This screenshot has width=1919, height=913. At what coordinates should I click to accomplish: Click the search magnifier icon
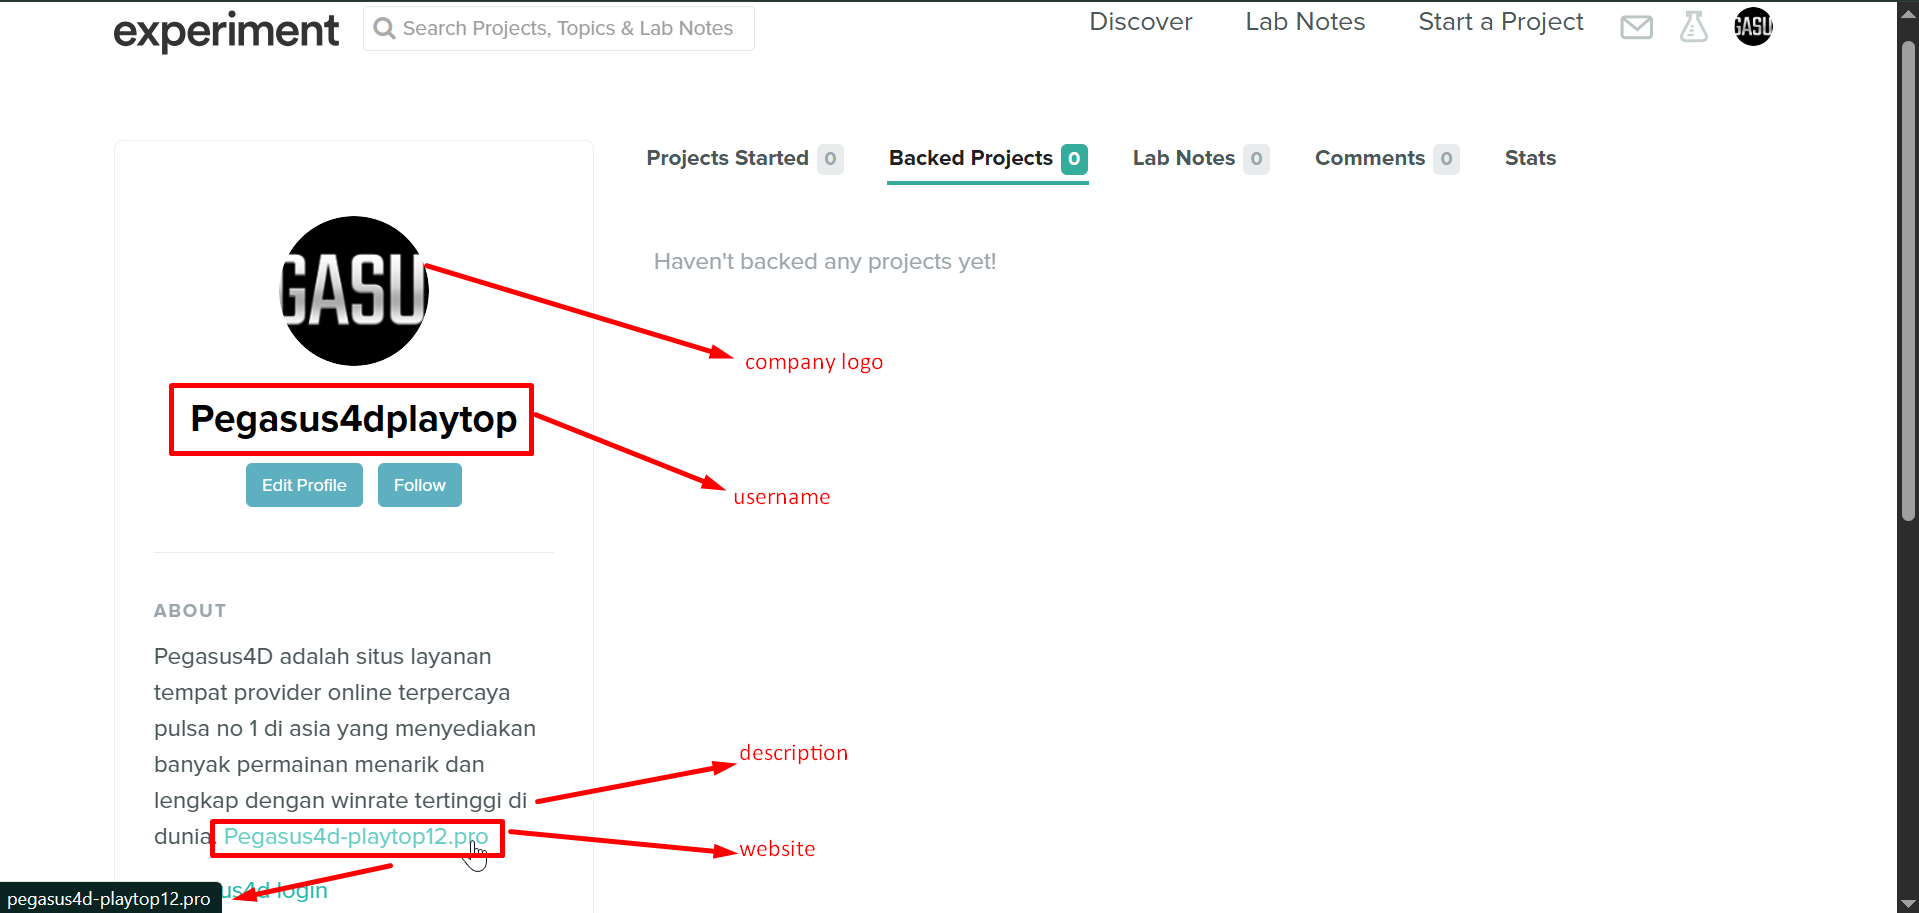pyautogui.click(x=383, y=28)
